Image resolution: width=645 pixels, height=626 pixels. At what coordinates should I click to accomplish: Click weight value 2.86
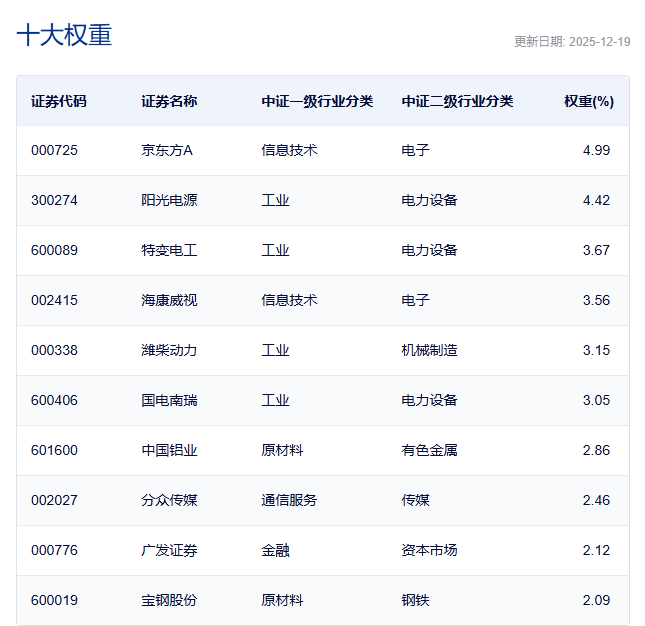(596, 450)
